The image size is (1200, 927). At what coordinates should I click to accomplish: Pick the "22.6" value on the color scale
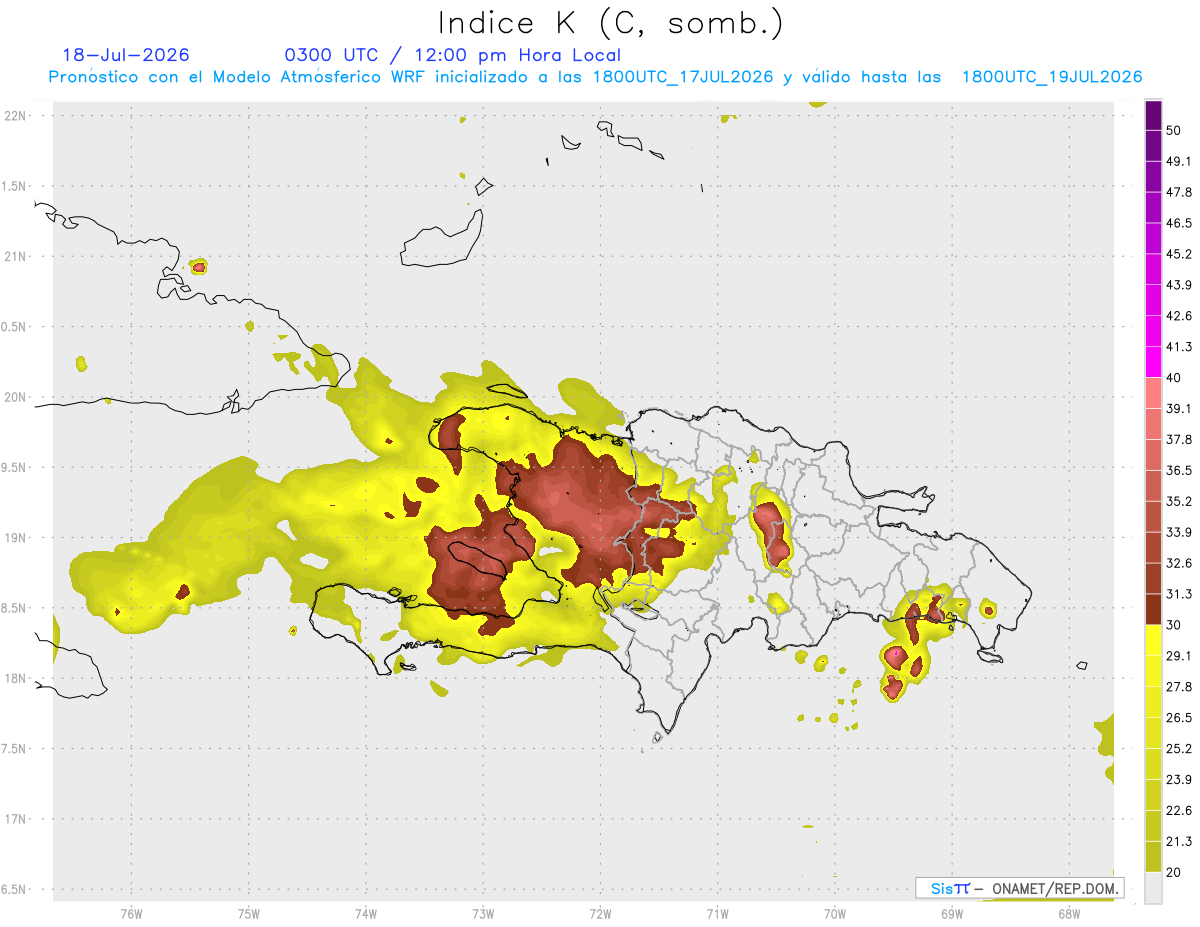[1179, 811]
